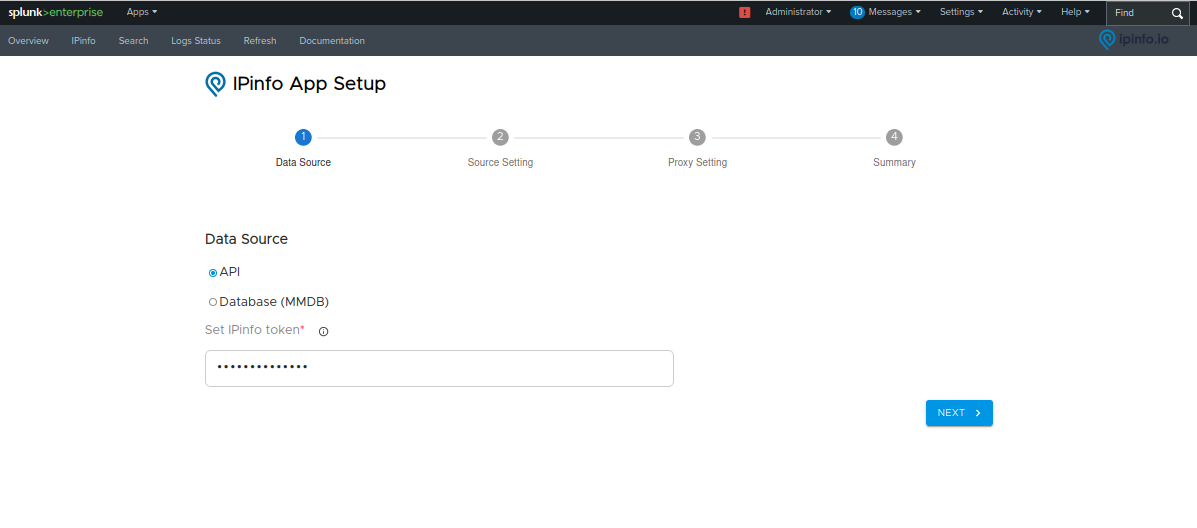Click the Source Setting step label

pos(500,163)
